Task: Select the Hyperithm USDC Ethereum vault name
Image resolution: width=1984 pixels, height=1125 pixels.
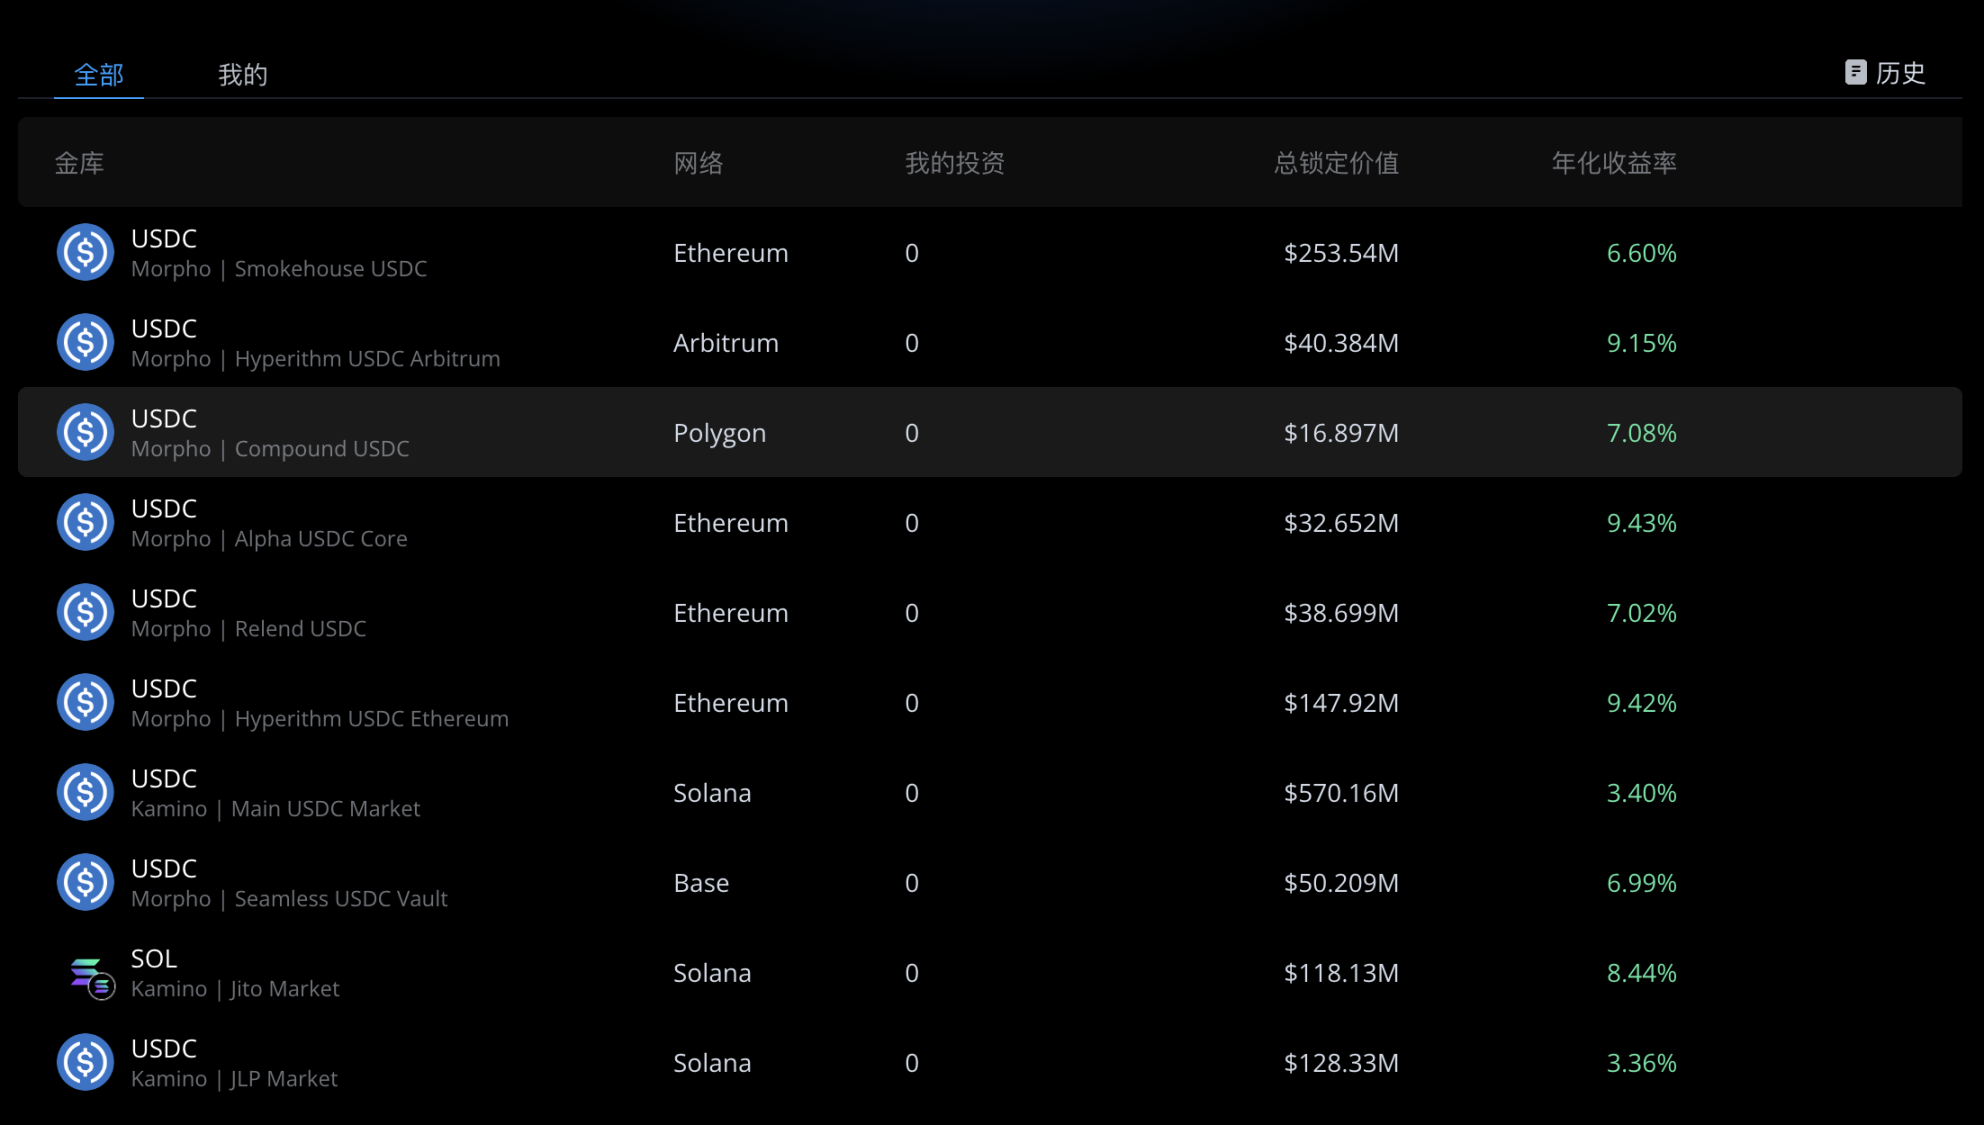Action: point(371,719)
